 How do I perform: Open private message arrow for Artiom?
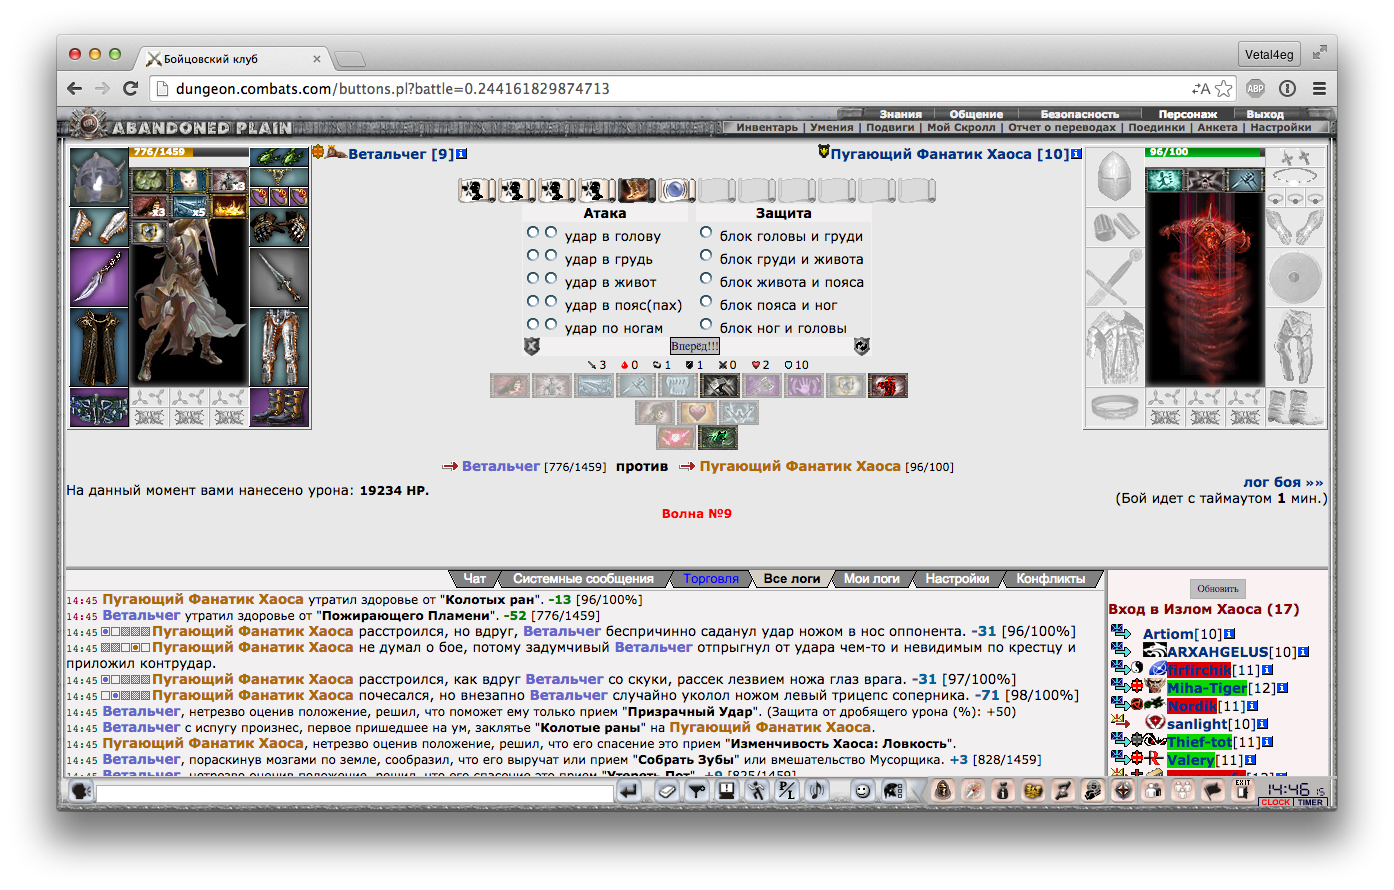point(1121,633)
